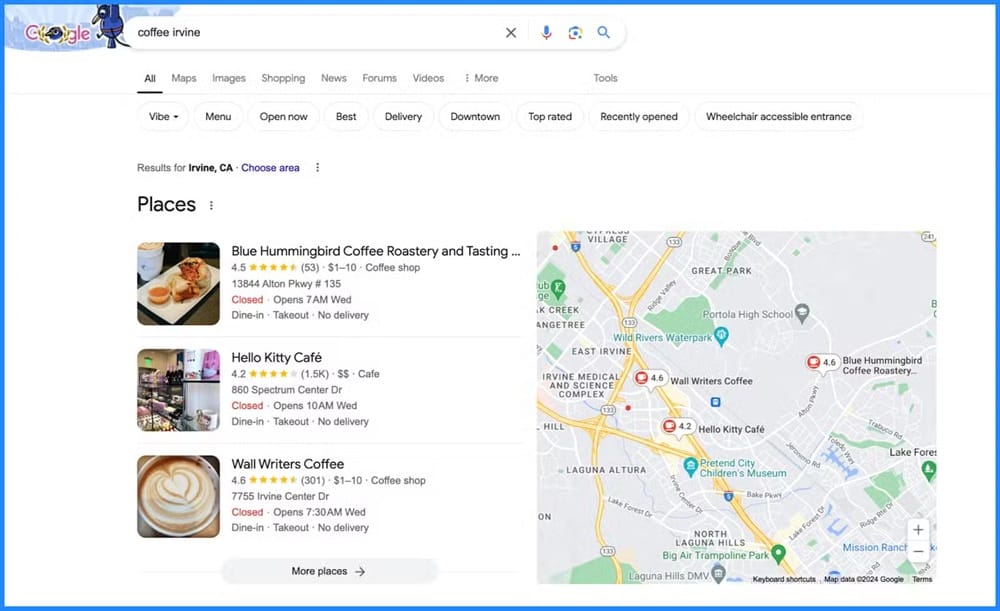Clear the search box with X icon
This screenshot has width=1000, height=611.
[x=511, y=33]
